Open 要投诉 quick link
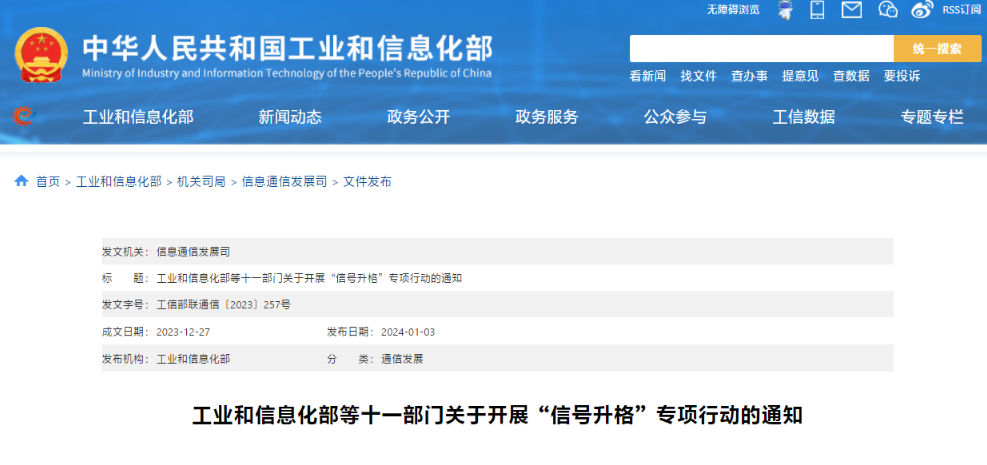The width and height of the screenshot is (987, 465). 902,76
